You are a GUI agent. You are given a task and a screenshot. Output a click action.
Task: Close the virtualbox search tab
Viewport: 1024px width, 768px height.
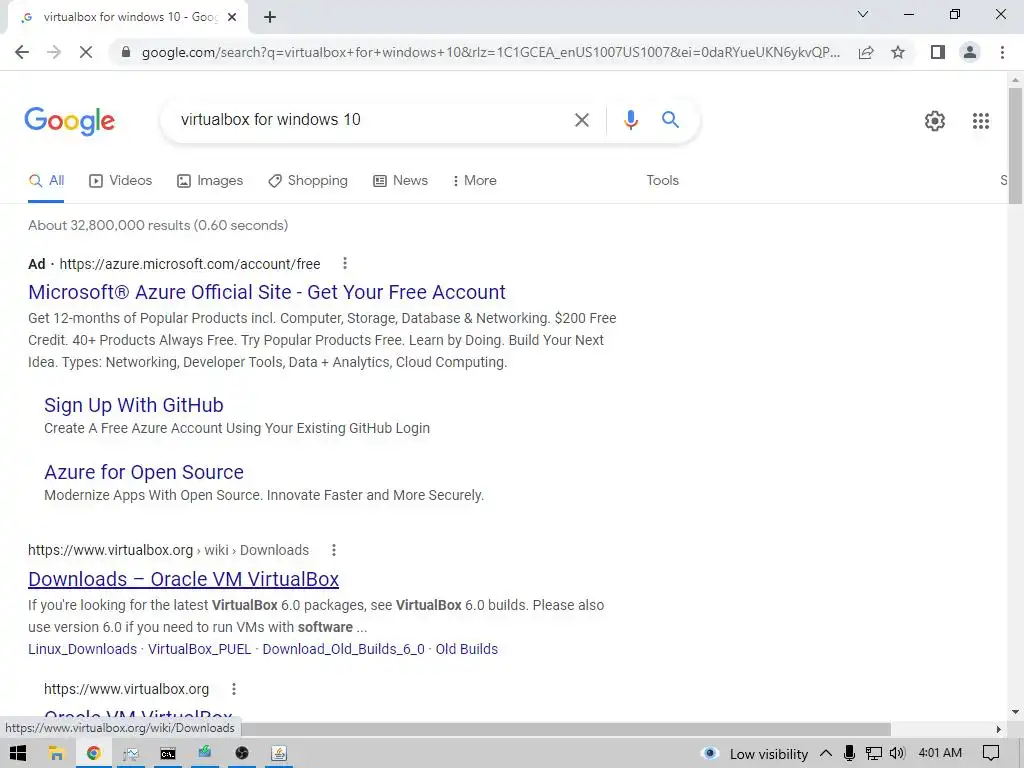tap(232, 17)
